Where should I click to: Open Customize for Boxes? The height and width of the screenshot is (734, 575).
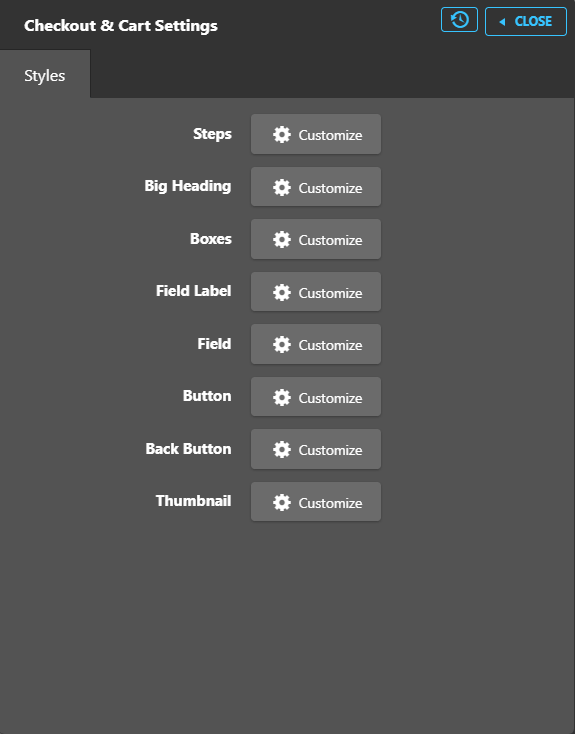(316, 239)
